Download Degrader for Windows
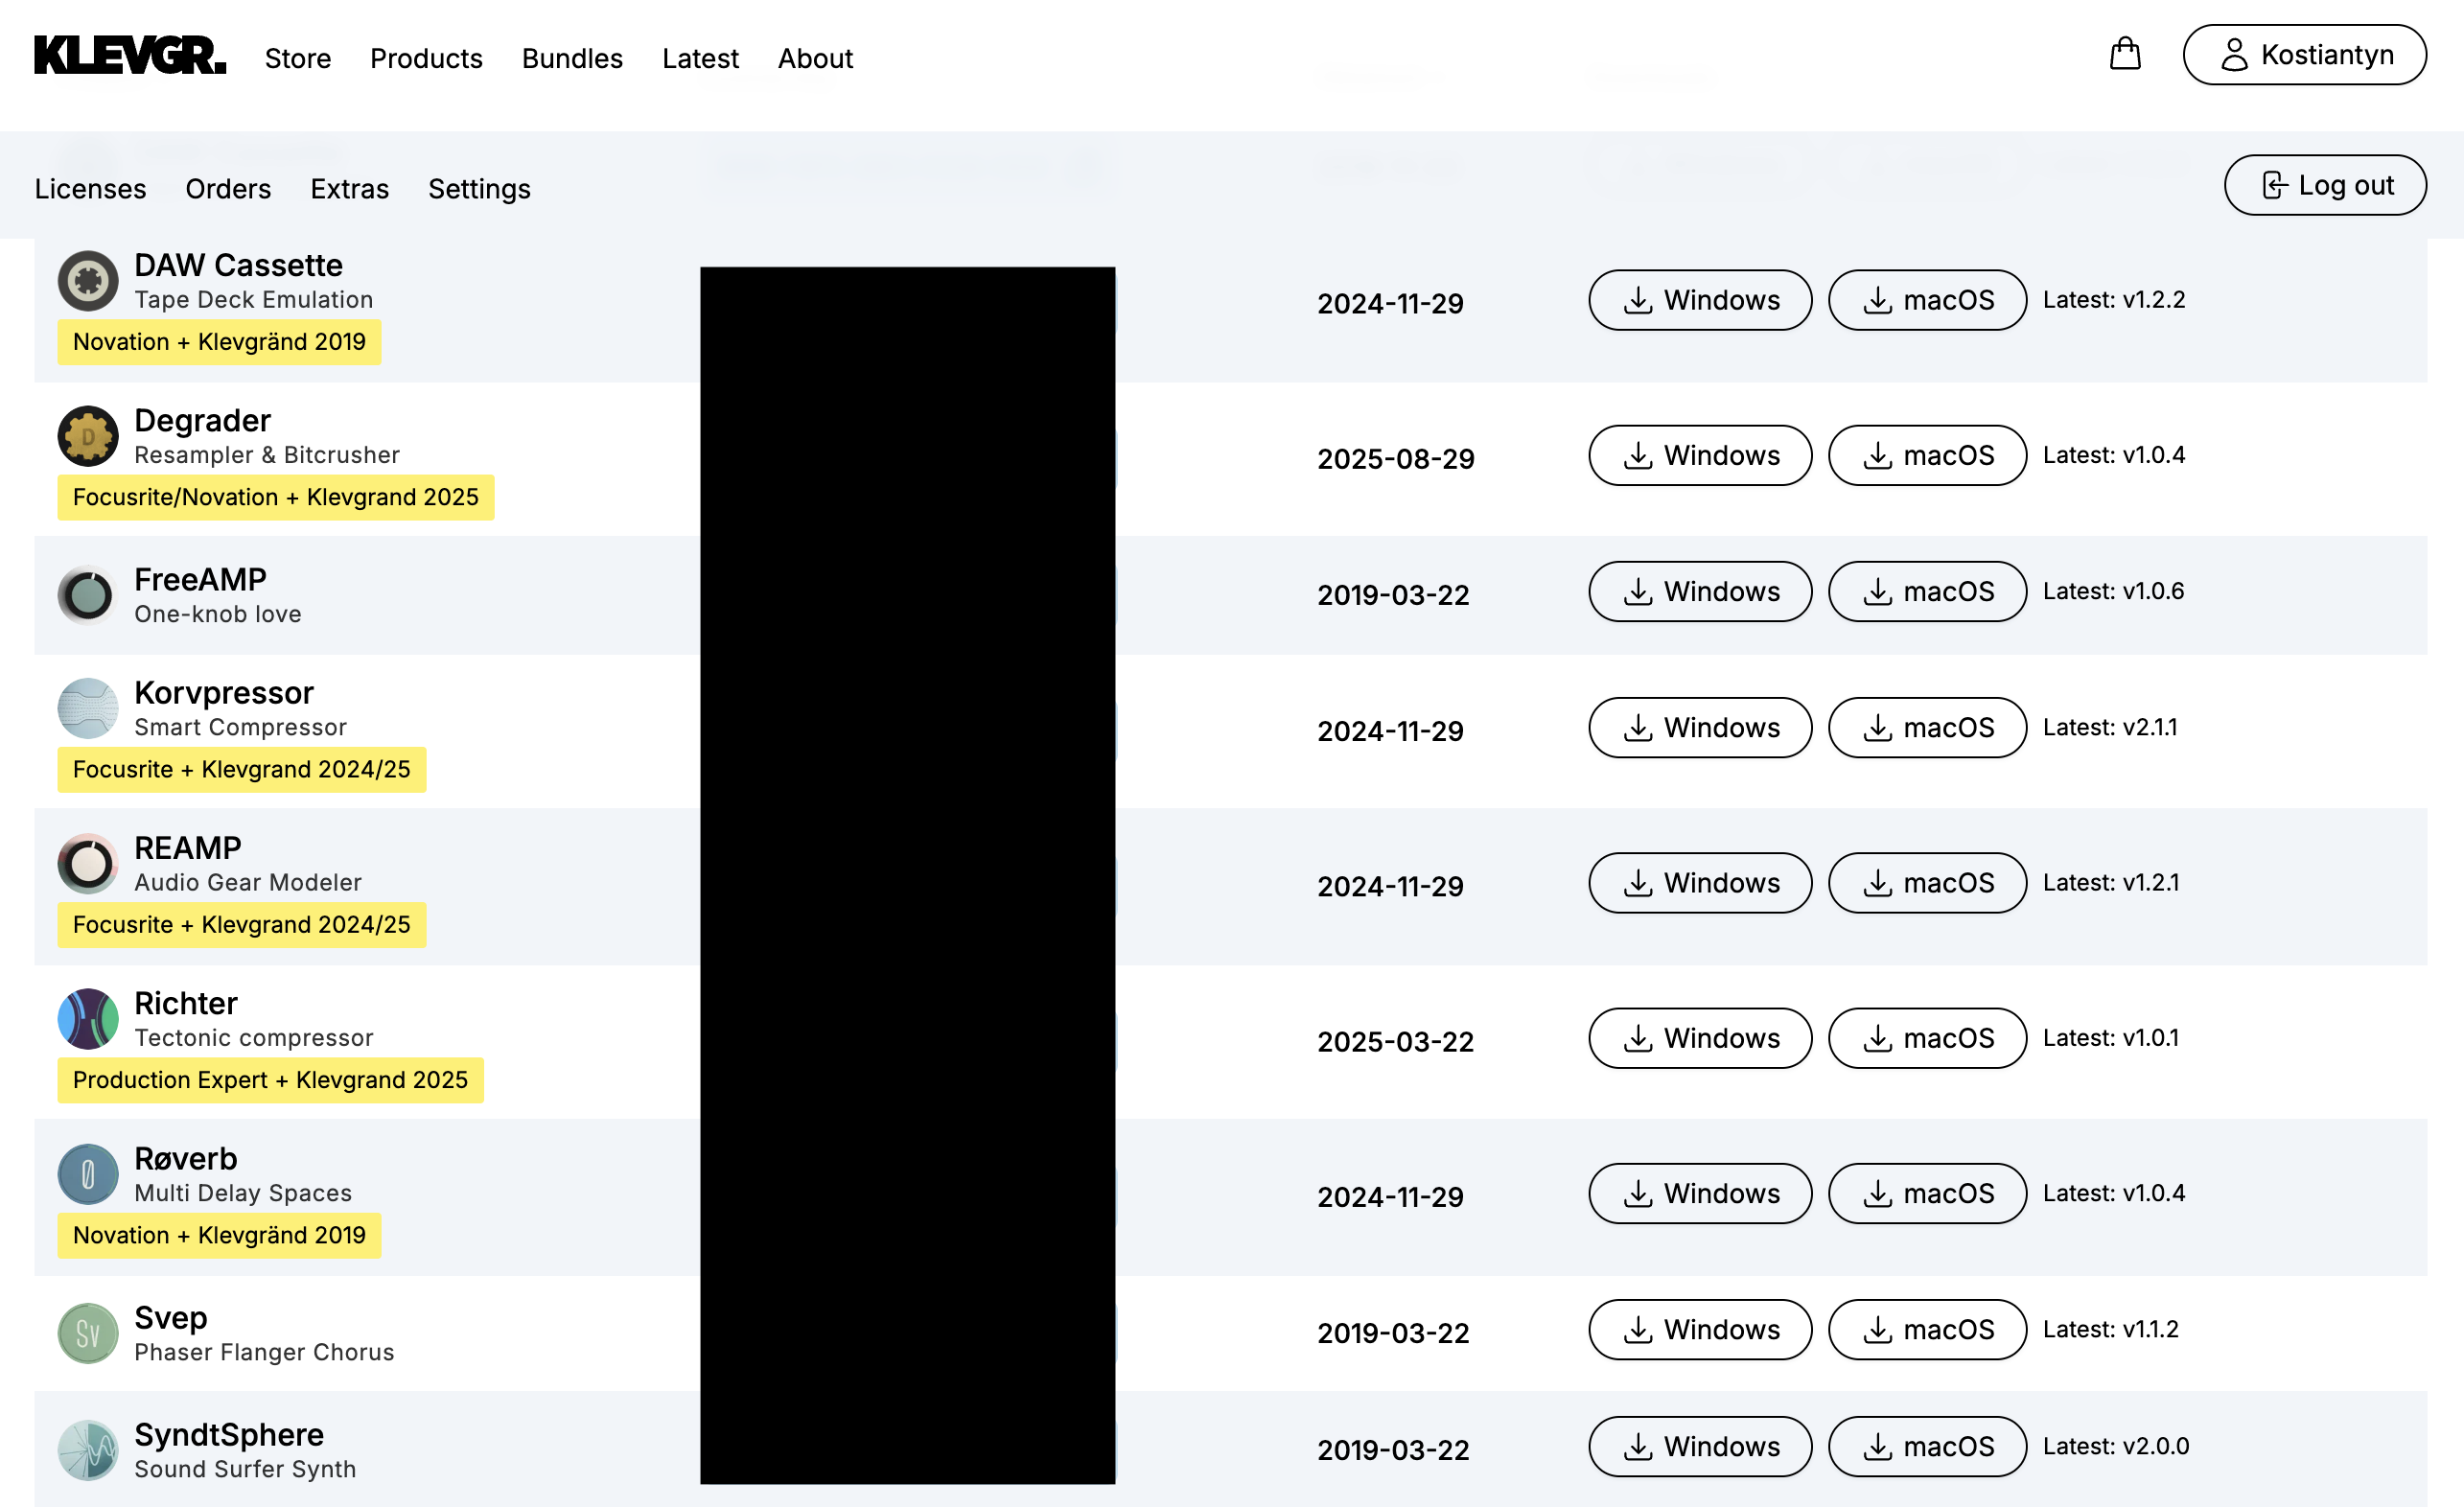 point(1699,455)
